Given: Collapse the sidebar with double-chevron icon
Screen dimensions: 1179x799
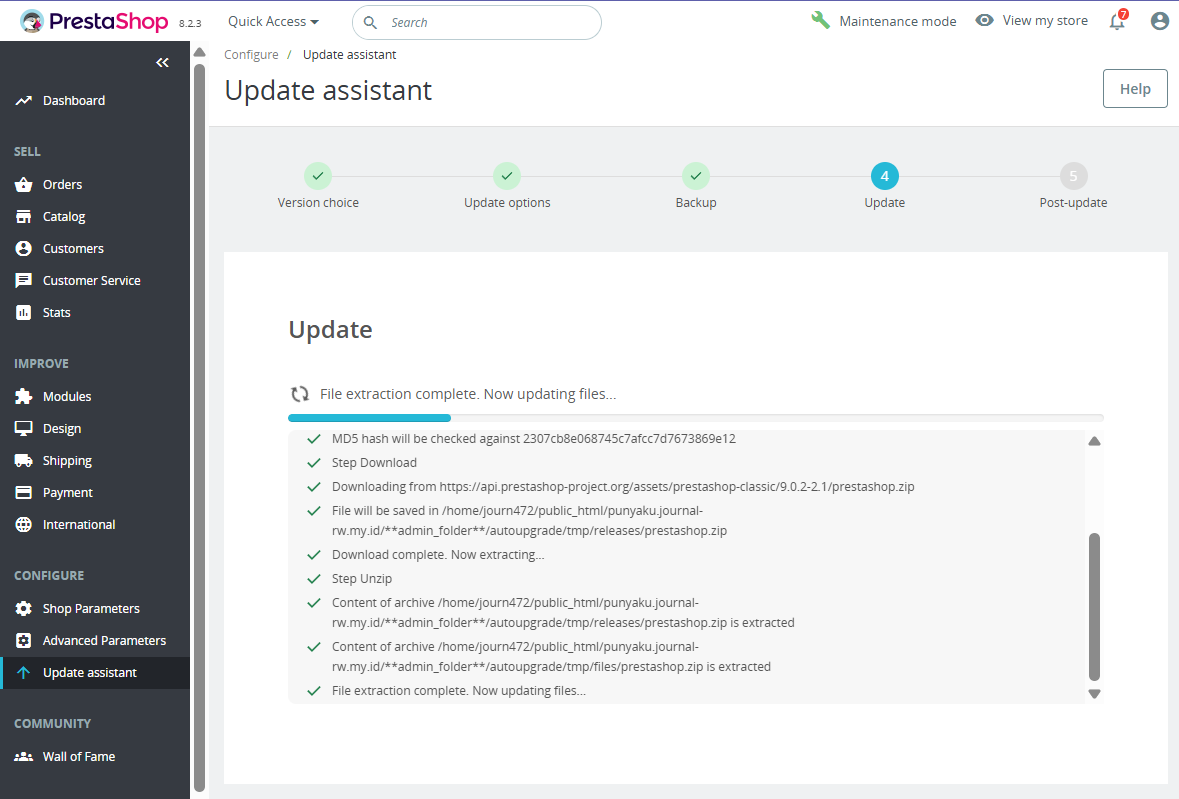Looking at the screenshot, I should pyautogui.click(x=162, y=63).
